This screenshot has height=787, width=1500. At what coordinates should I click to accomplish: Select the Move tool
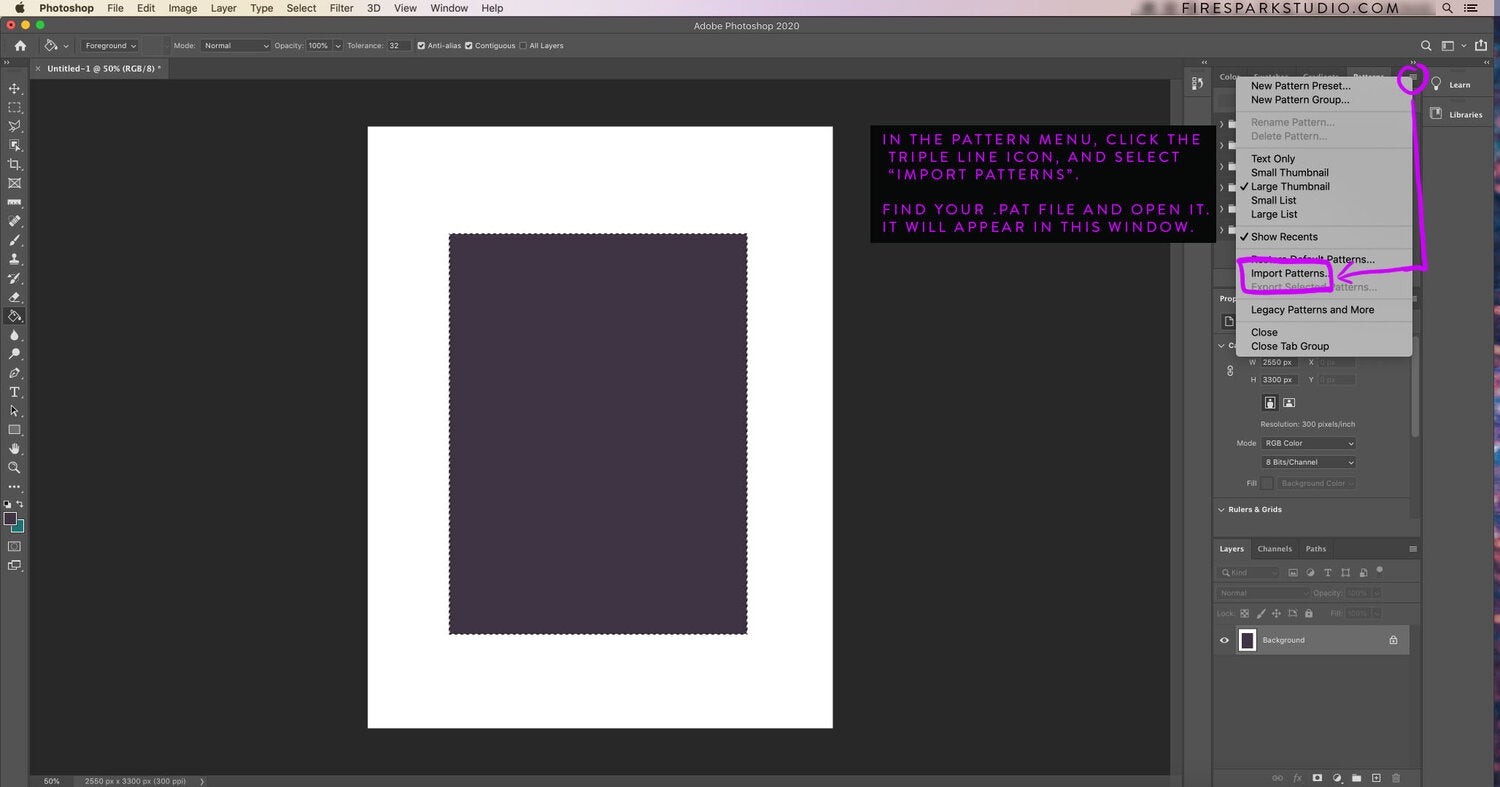pyautogui.click(x=14, y=87)
